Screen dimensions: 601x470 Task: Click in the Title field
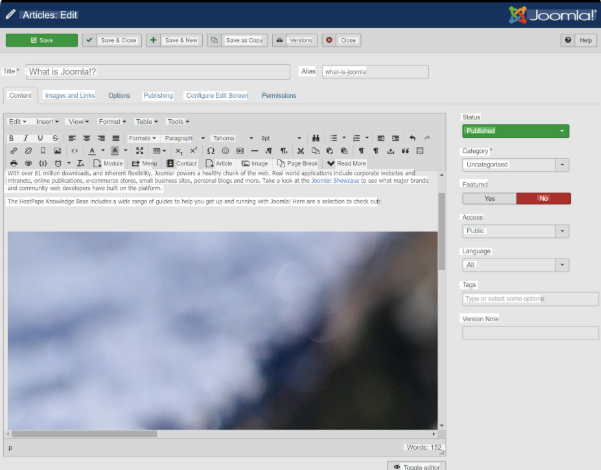158,72
